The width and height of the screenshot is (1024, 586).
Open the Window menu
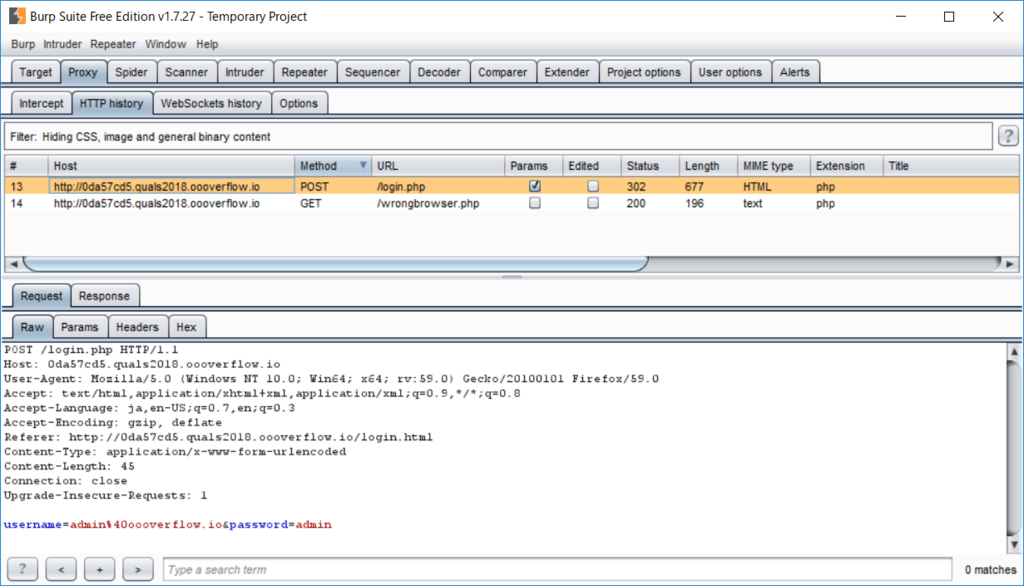(x=165, y=44)
